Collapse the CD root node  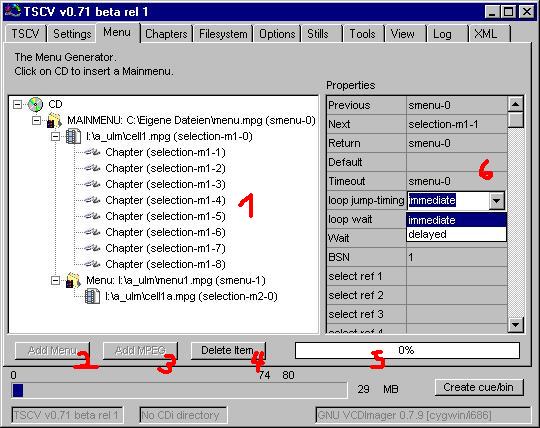coord(17,104)
